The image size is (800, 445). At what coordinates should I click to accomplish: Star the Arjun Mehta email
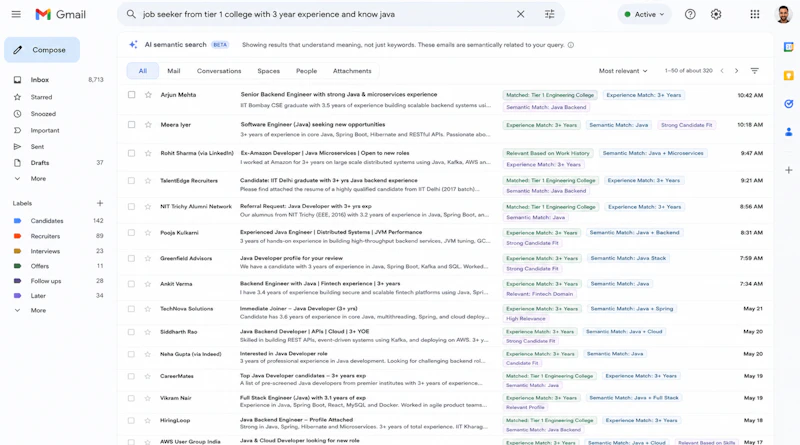pyautogui.click(x=148, y=95)
